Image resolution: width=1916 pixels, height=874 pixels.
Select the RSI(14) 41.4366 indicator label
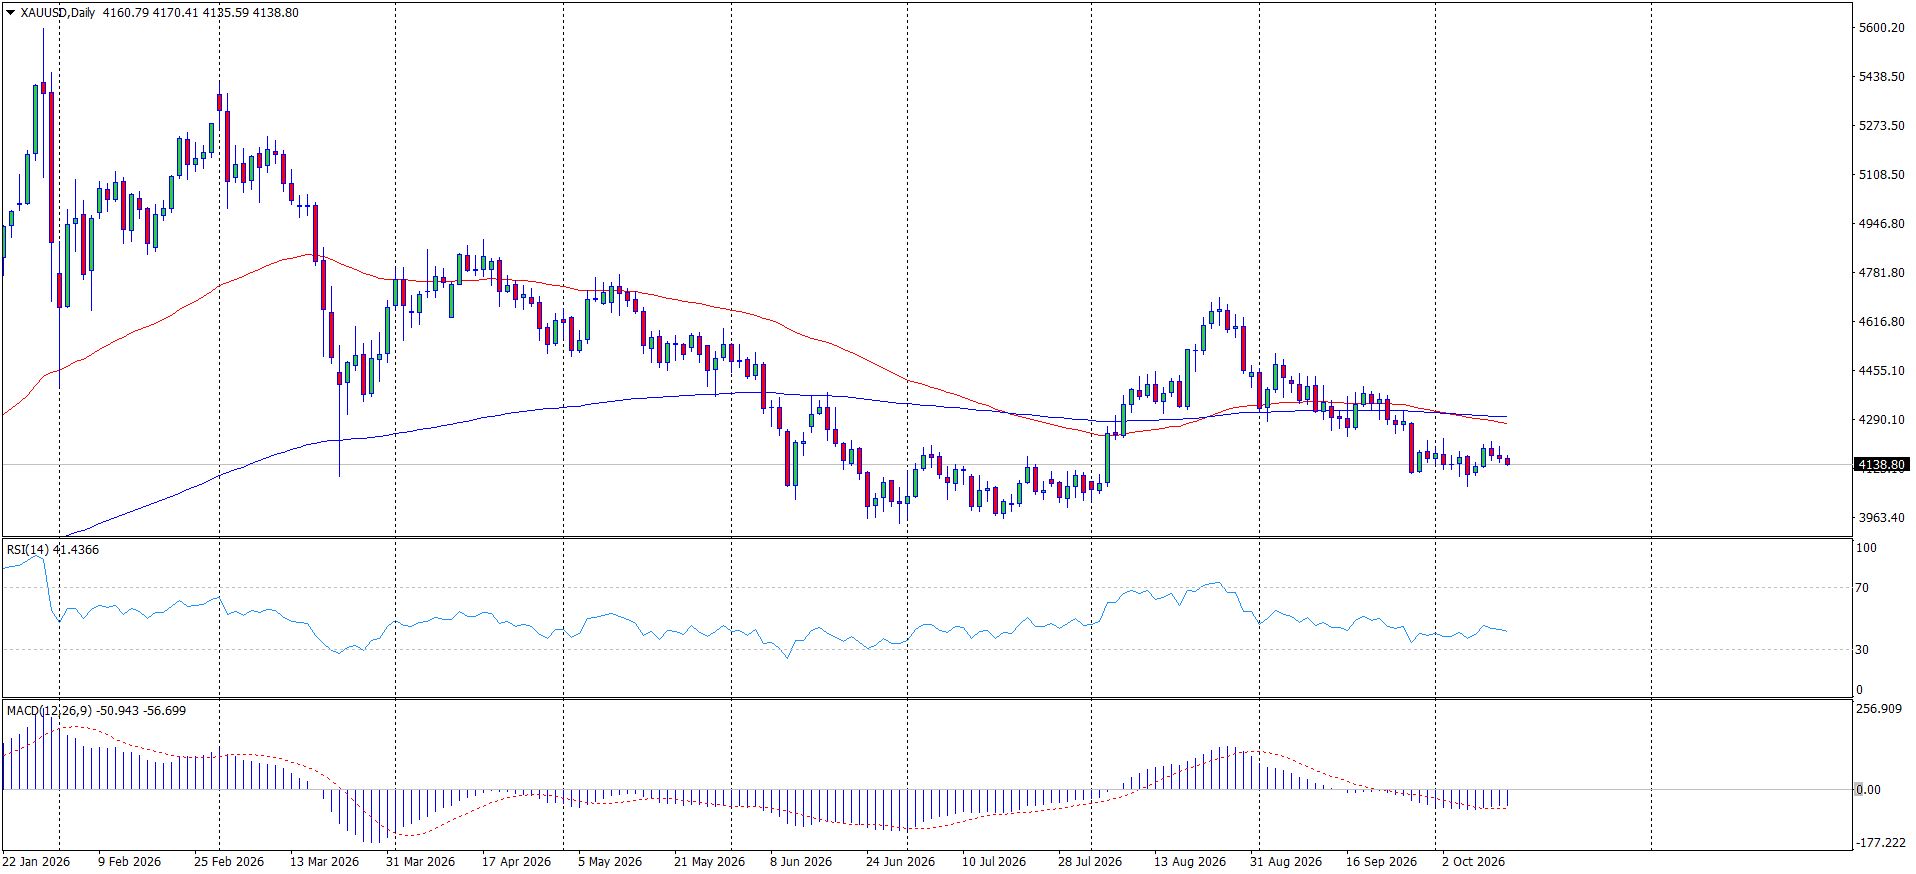pos(53,550)
